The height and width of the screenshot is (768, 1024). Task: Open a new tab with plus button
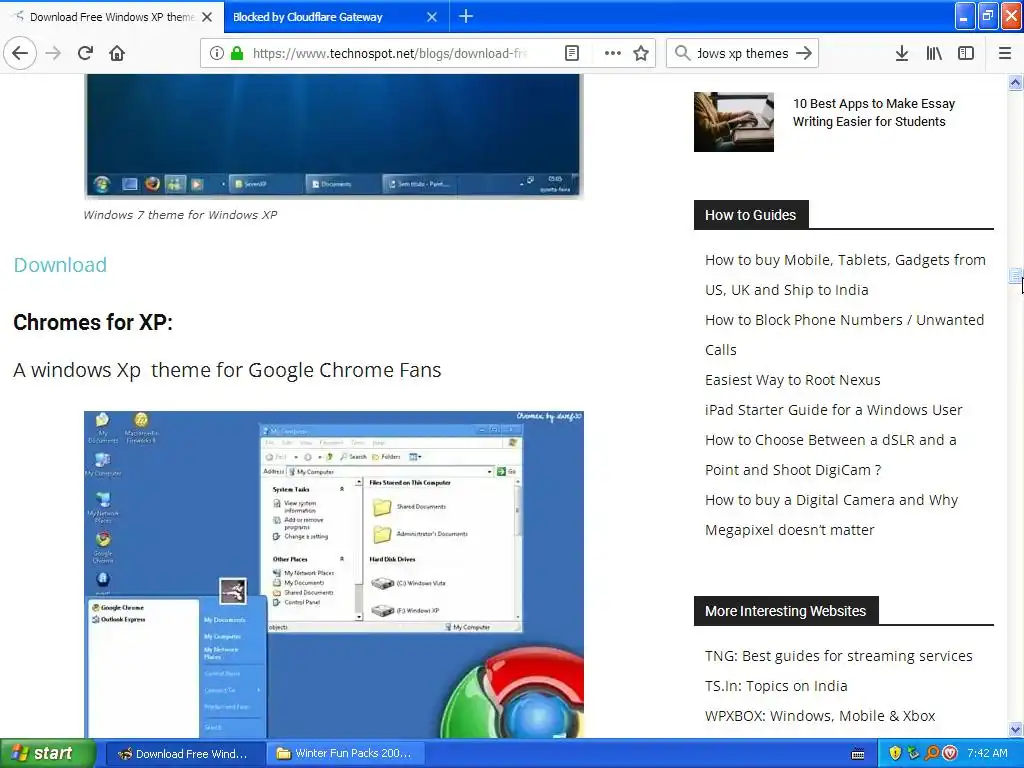pos(466,16)
